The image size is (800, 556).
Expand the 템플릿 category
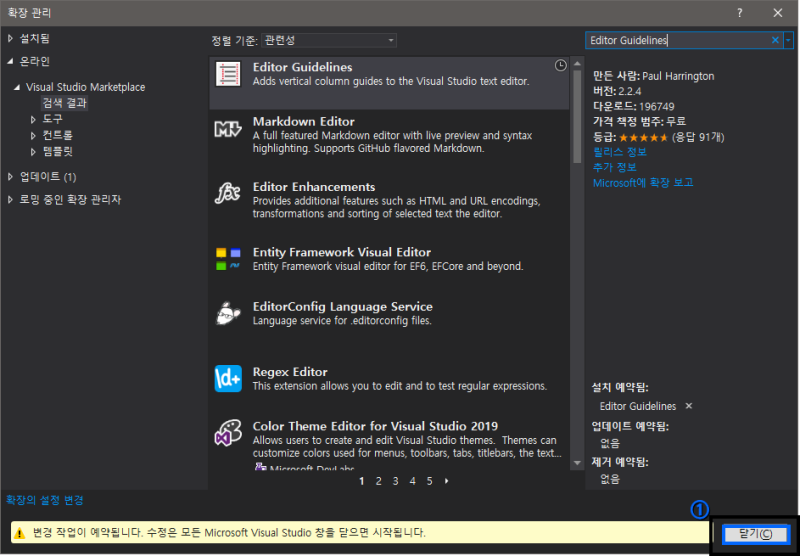click(33, 152)
